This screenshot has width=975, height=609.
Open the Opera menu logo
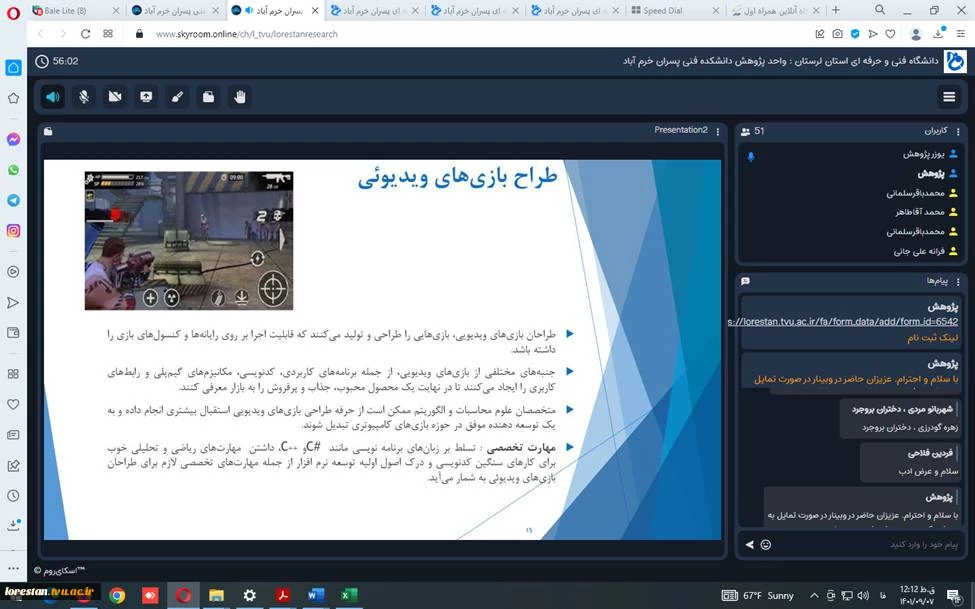tap(13, 12)
